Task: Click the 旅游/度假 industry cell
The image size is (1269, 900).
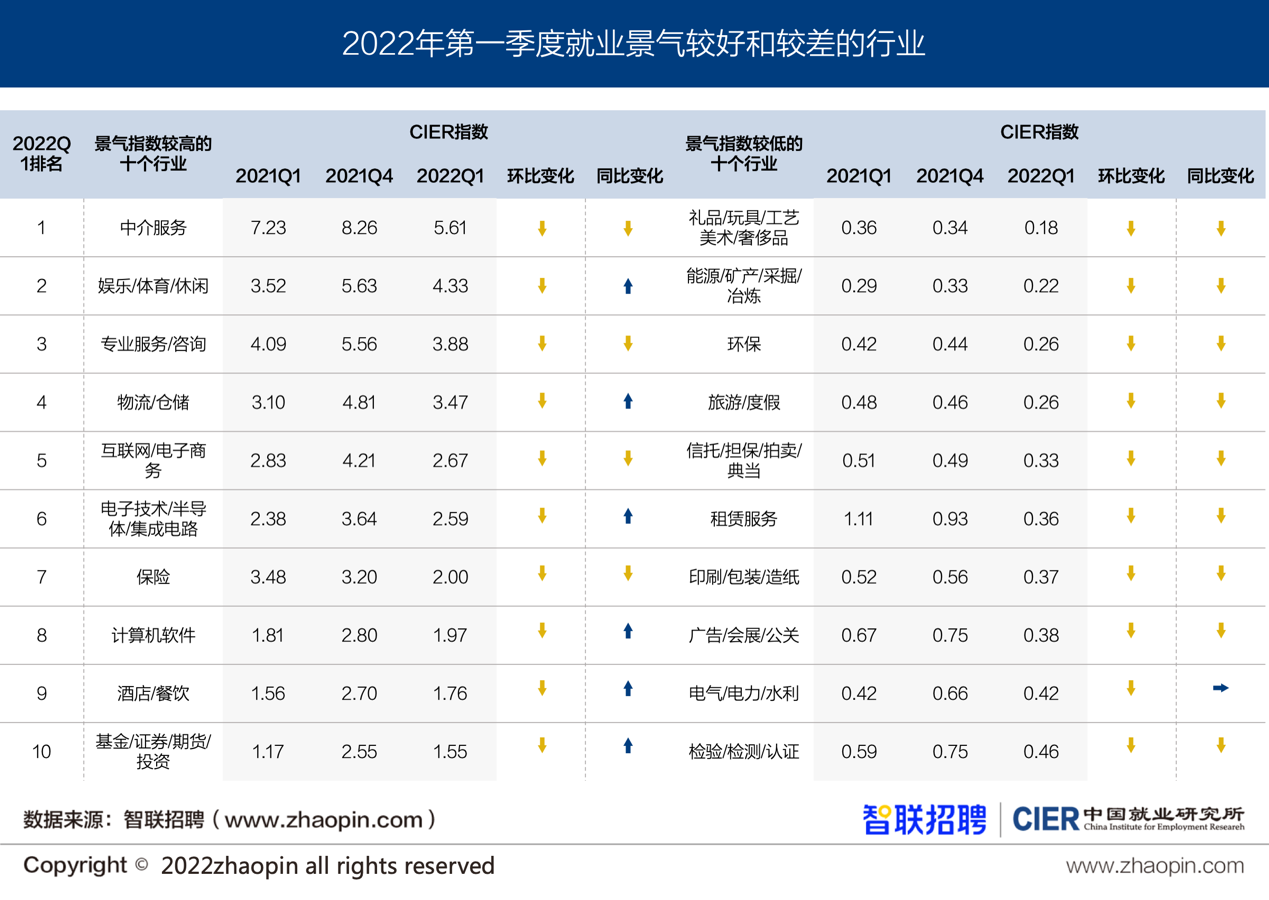Action: (x=744, y=403)
